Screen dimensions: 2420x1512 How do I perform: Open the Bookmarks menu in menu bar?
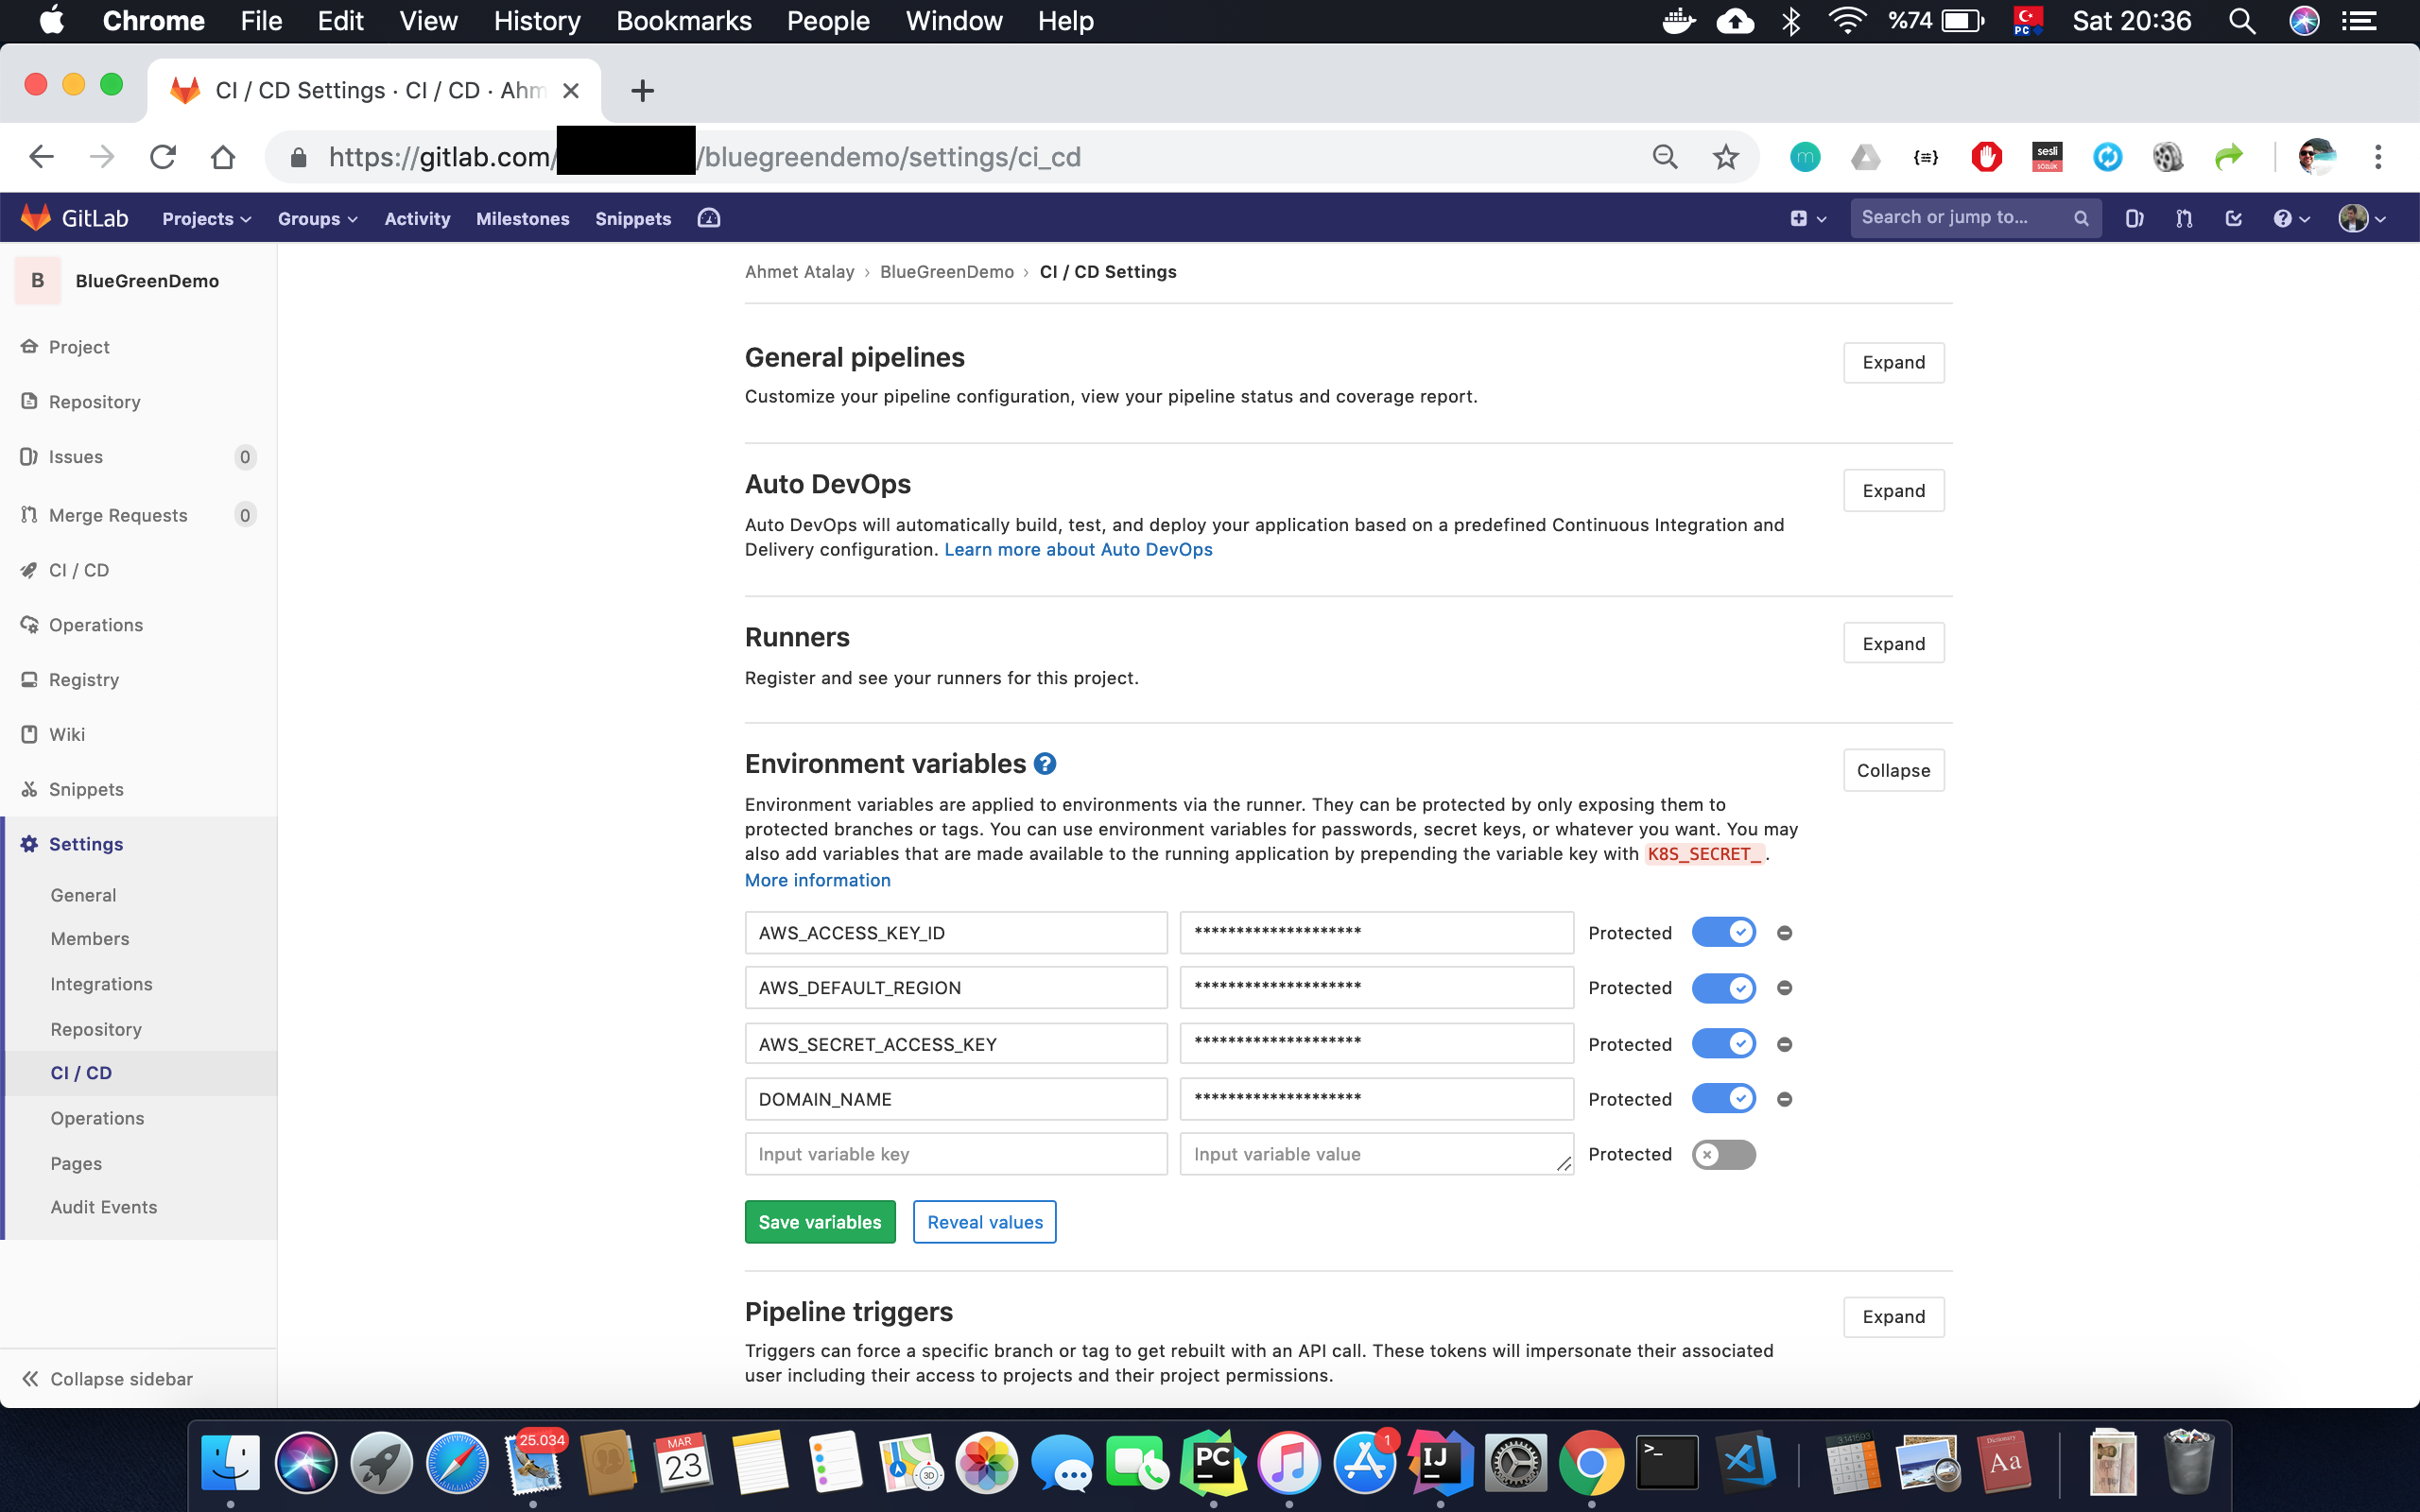tap(683, 21)
